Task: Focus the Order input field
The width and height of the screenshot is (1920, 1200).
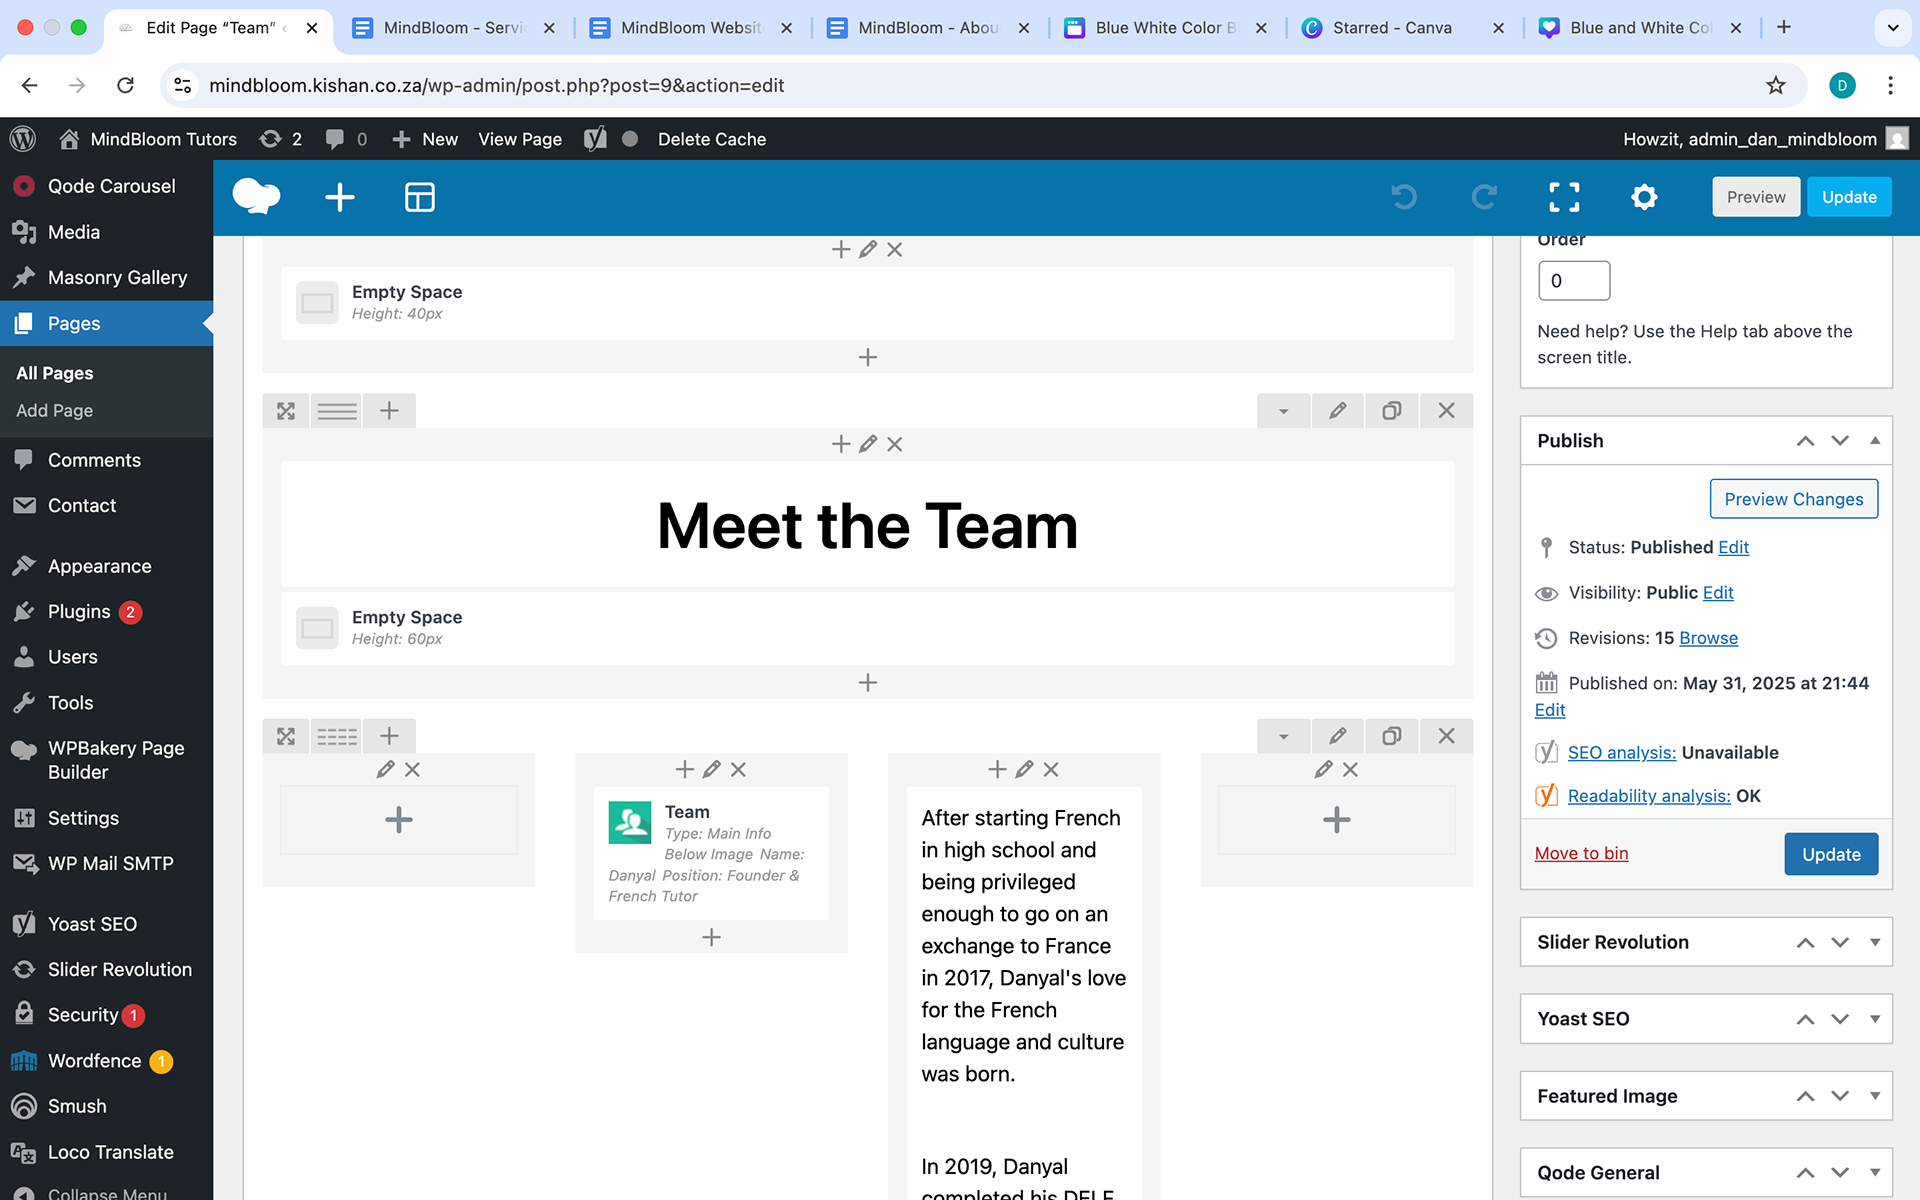Action: click(x=1574, y=281)
